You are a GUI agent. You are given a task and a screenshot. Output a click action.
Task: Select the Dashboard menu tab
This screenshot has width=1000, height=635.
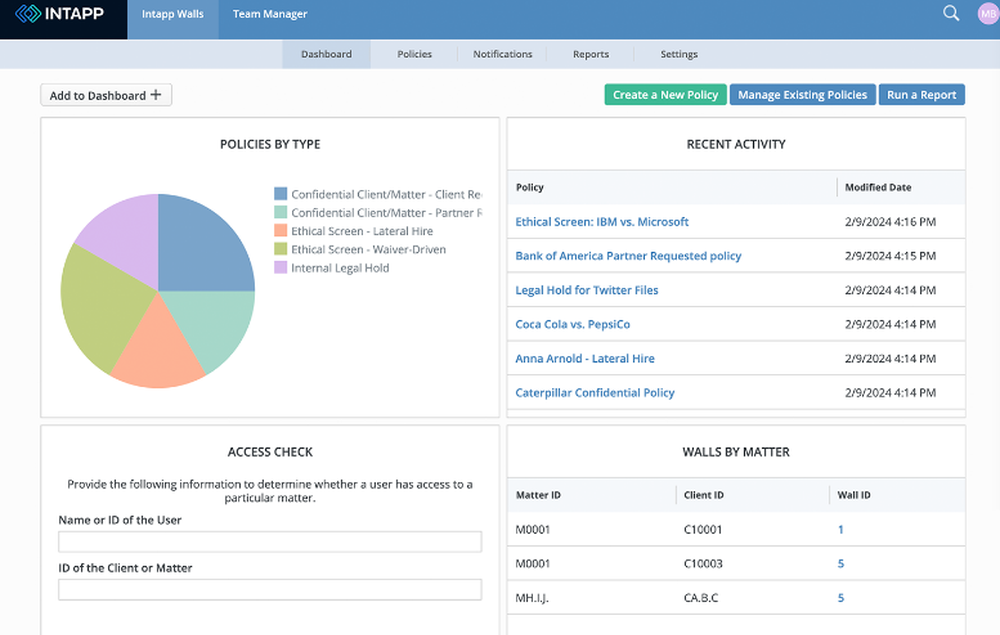(x=327, y=54)
